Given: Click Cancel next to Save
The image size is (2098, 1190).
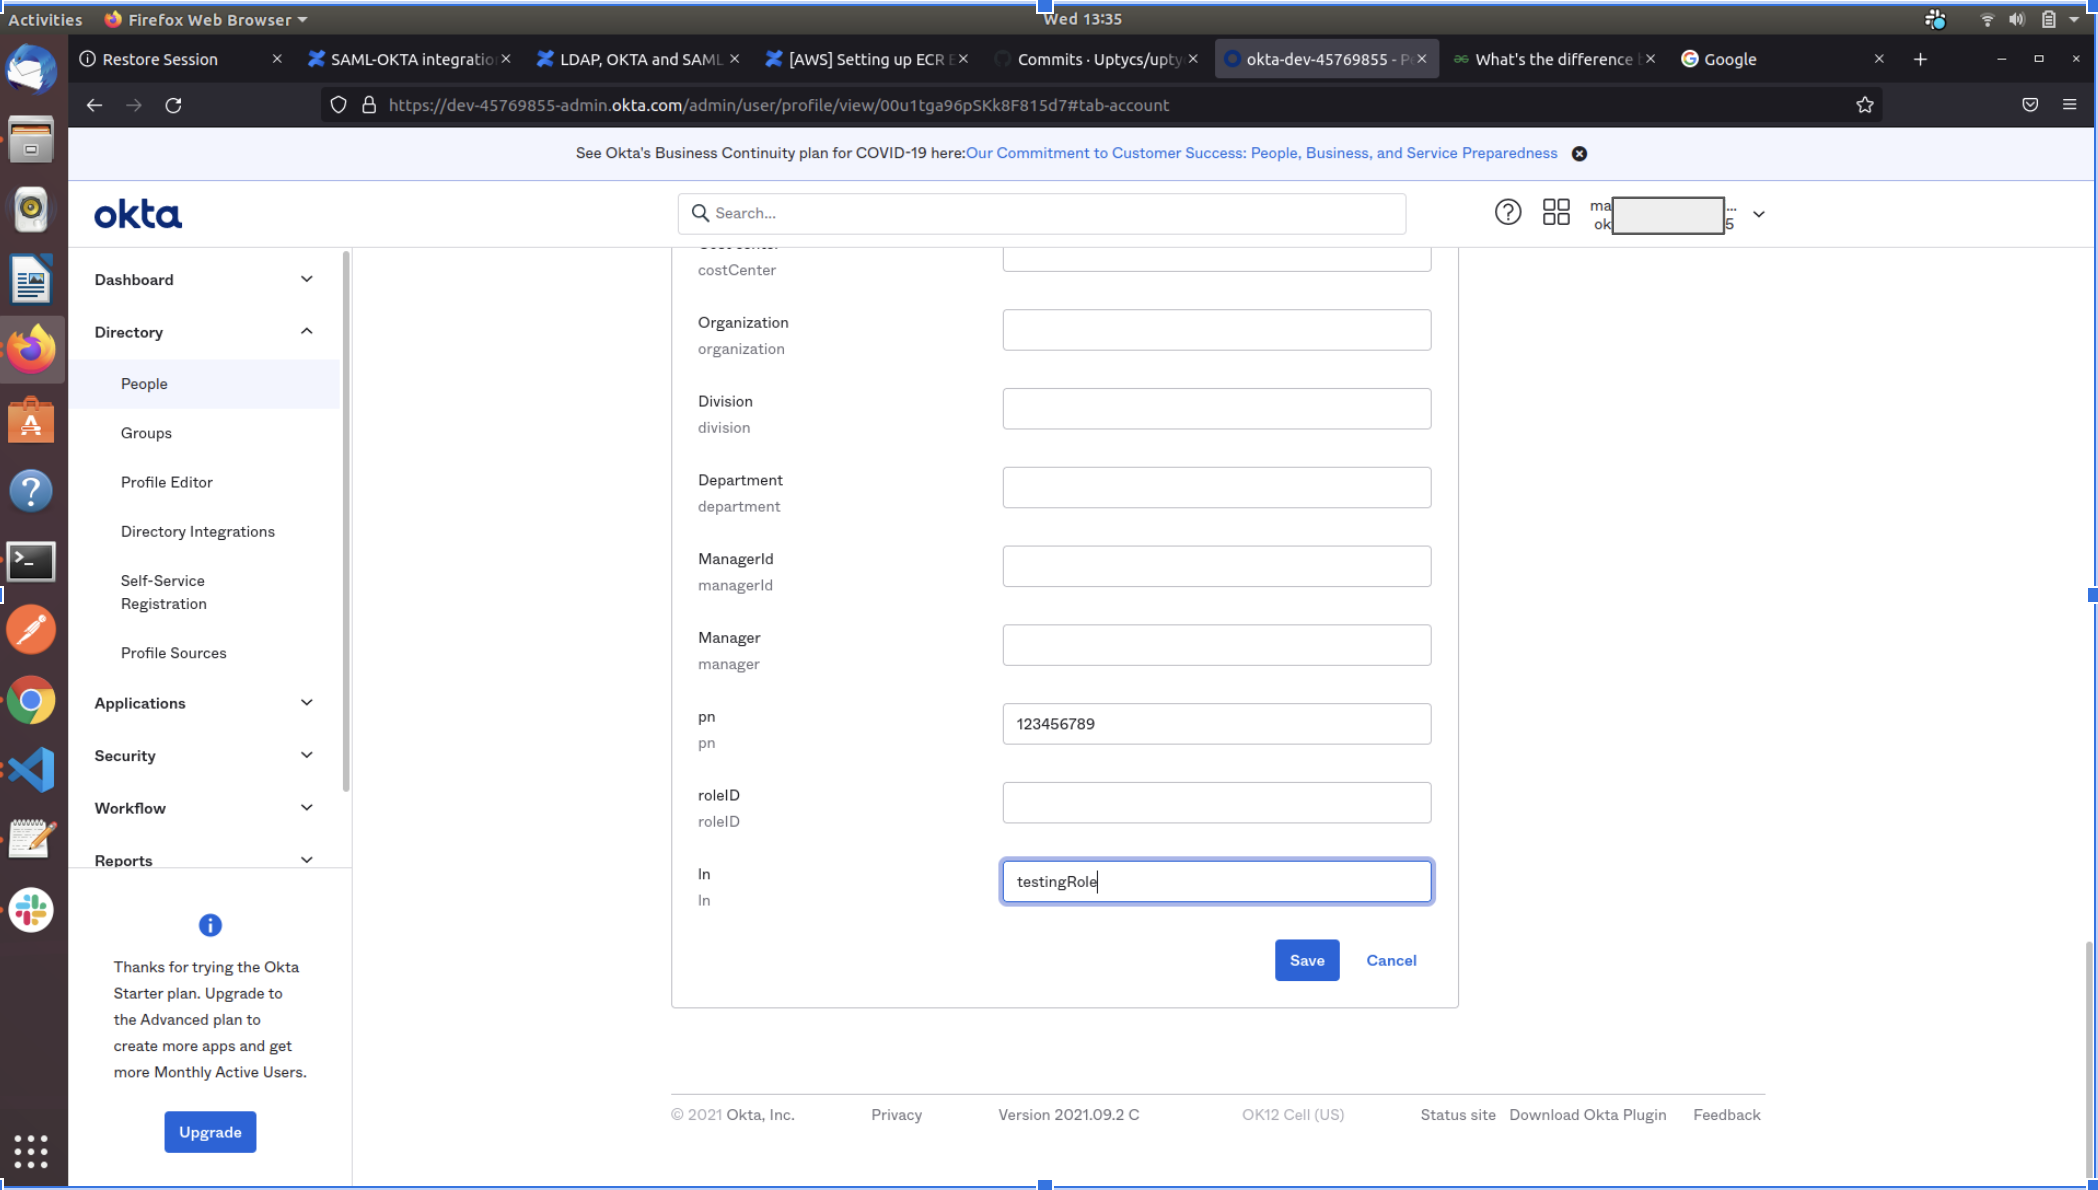Looking at the screenshot, I should [1391, 960].
